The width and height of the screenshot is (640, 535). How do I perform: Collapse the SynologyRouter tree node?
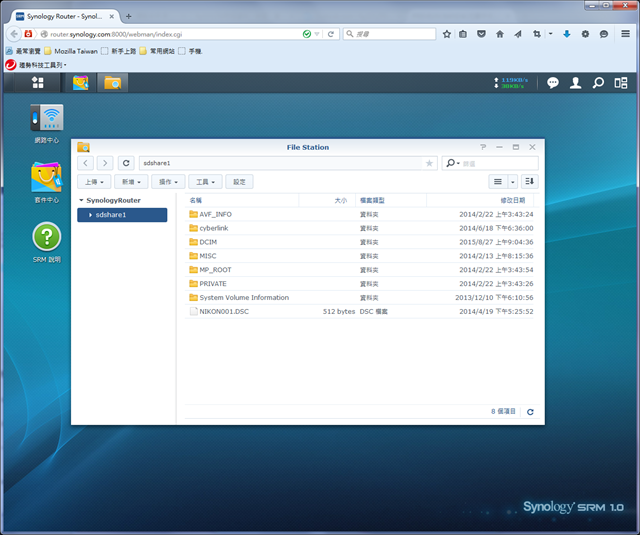click(x=81, y=200)
